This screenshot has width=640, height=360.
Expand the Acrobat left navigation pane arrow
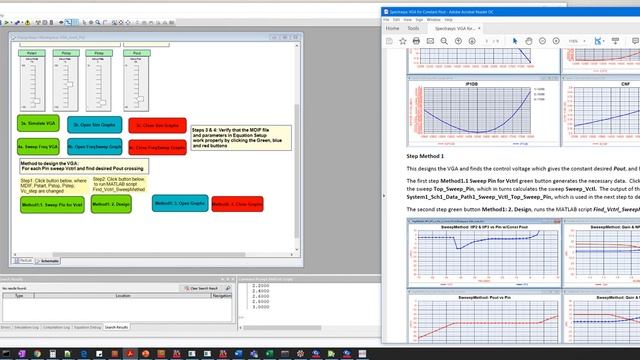point(384,196)
